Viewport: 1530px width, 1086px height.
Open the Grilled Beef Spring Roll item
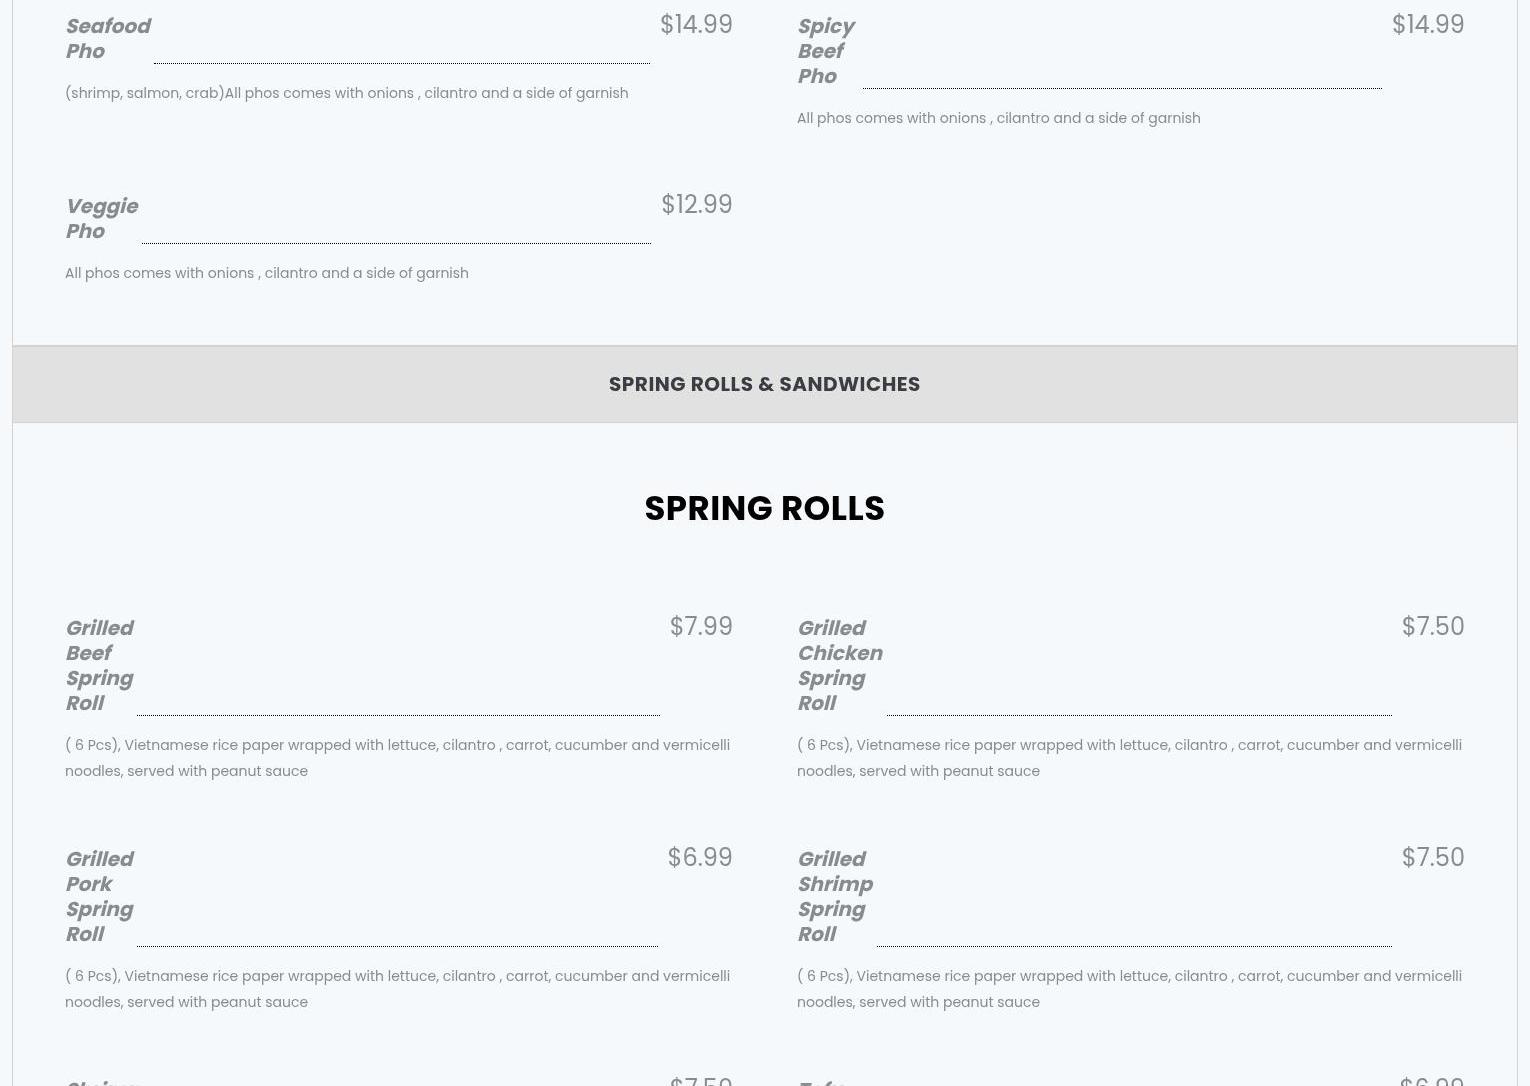pyautogui.click(x=99, y=665)
